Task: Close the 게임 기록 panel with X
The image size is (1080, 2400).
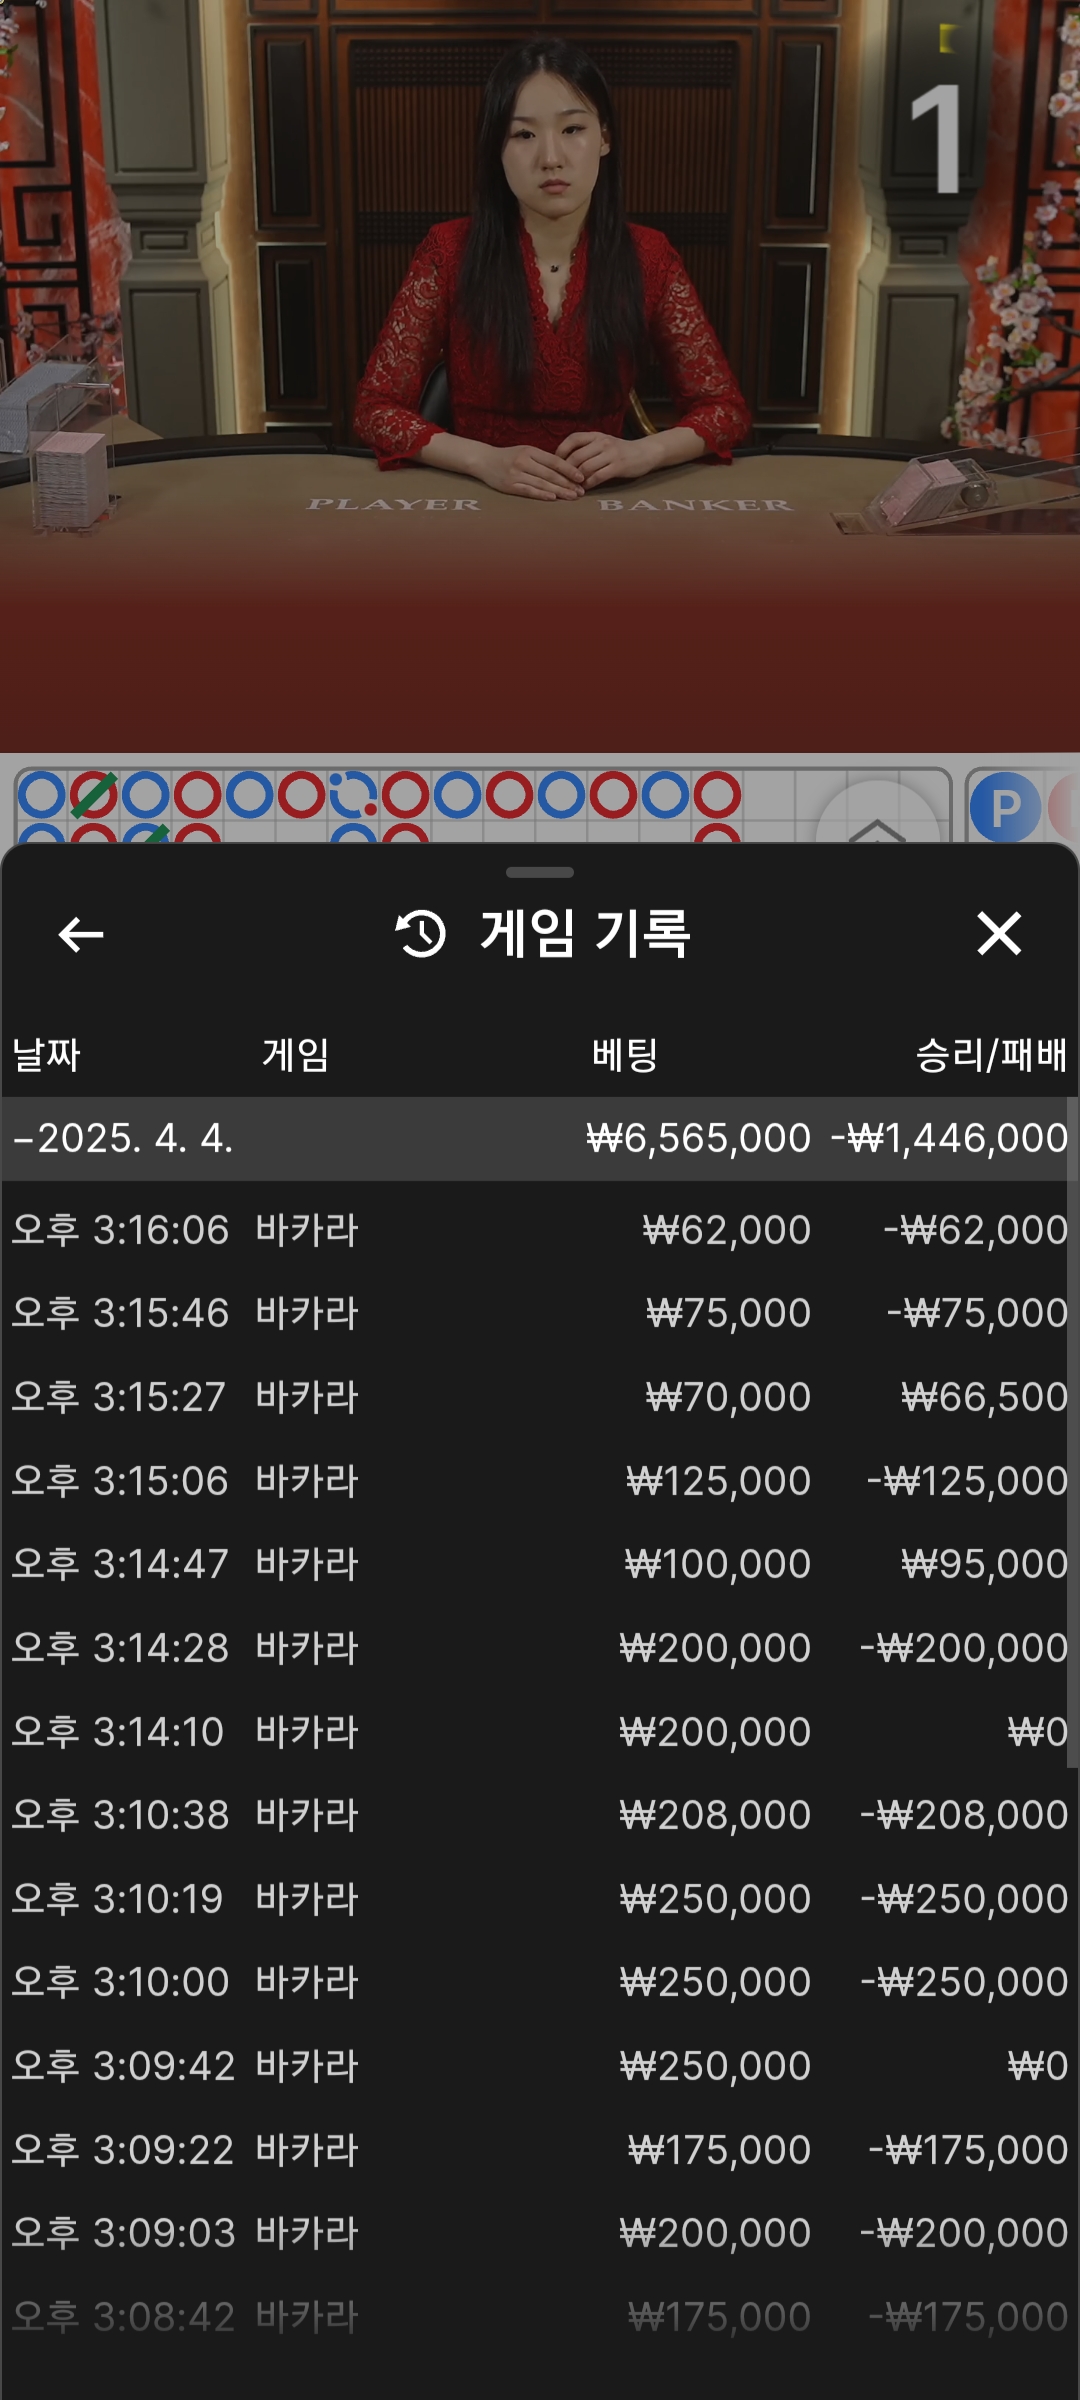Action: (998, 934)
